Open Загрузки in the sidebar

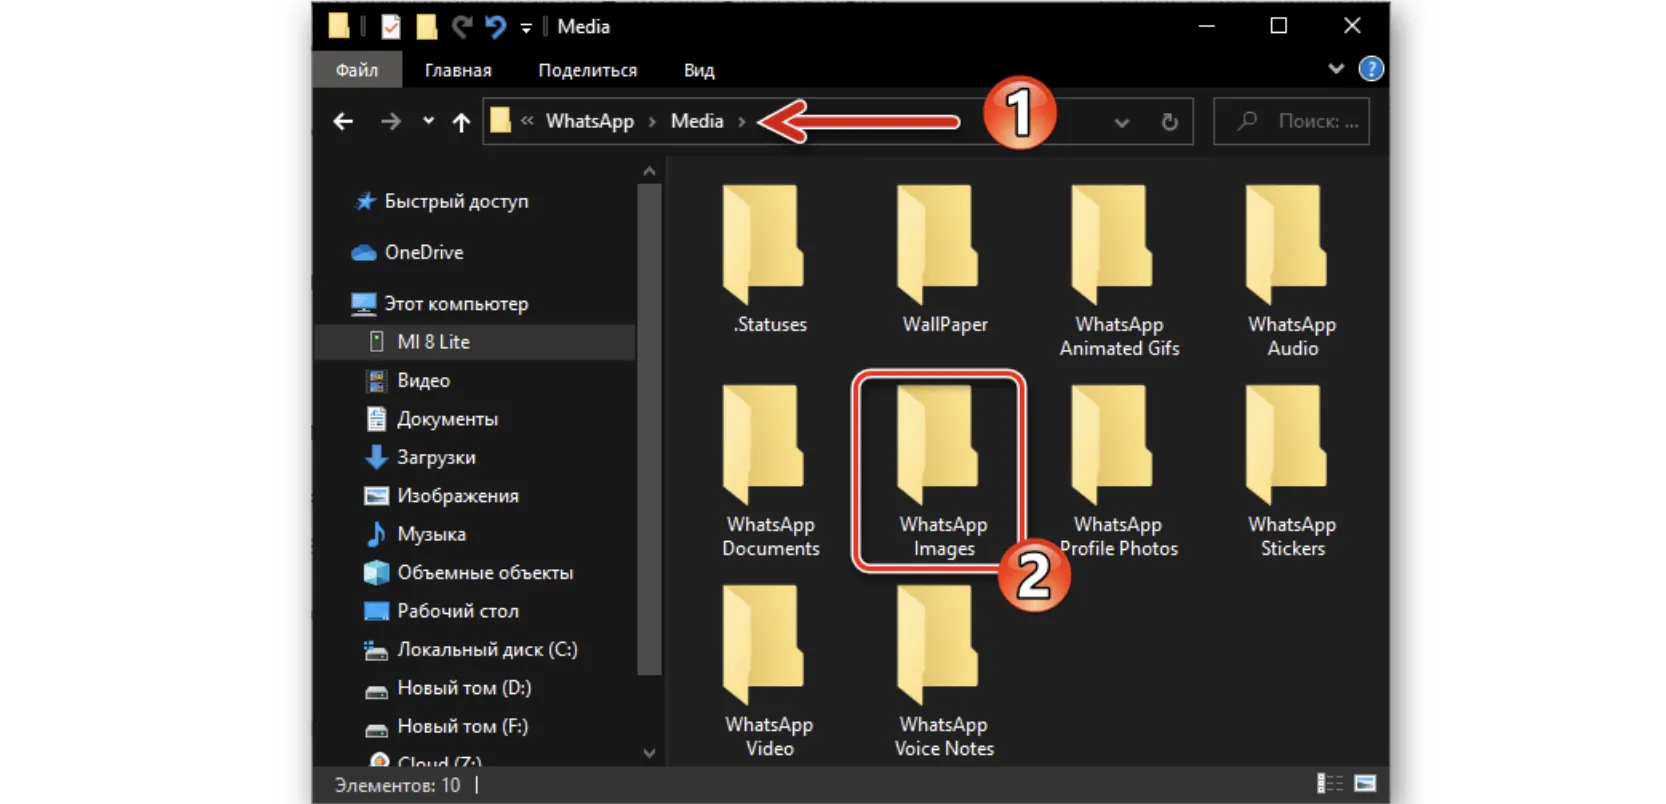tap(421, 458)
